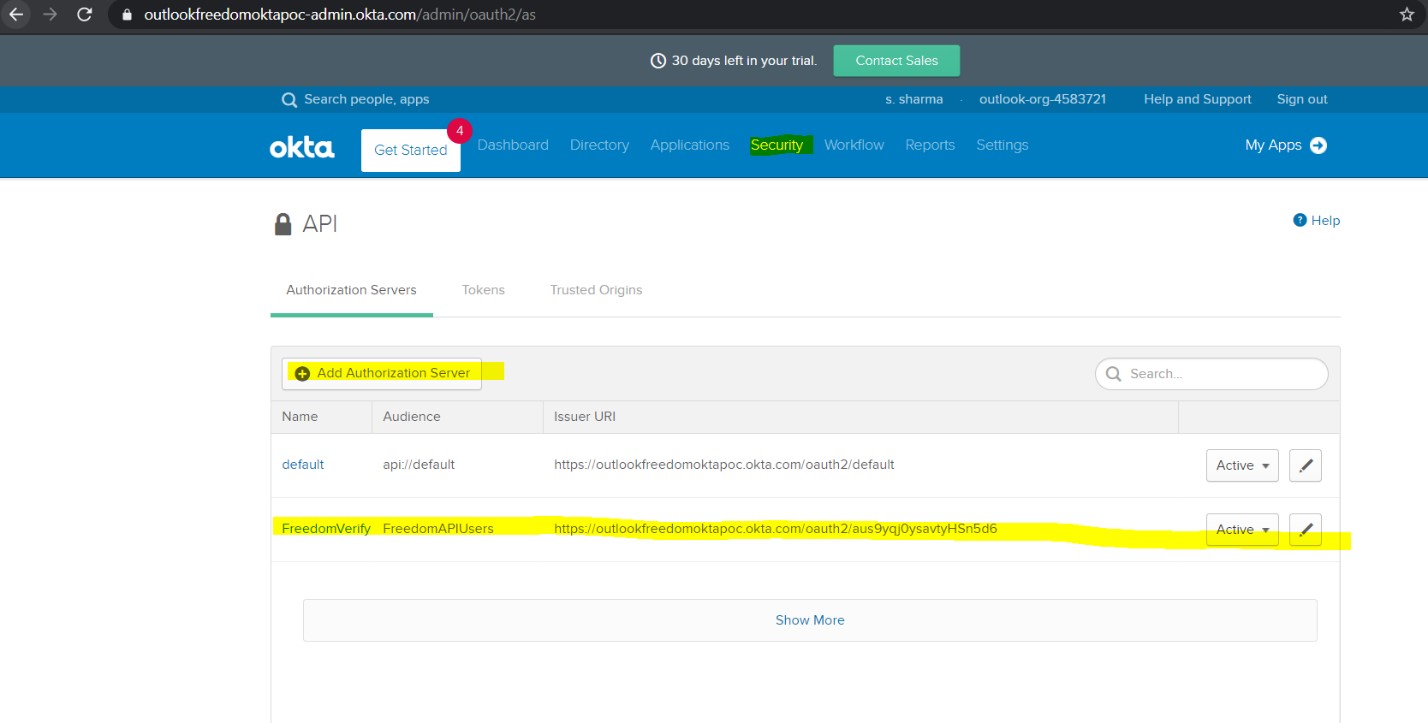Click the browser back arrow
The width and height of the screenshot is (1428, 723).
(x=16, y=15)
